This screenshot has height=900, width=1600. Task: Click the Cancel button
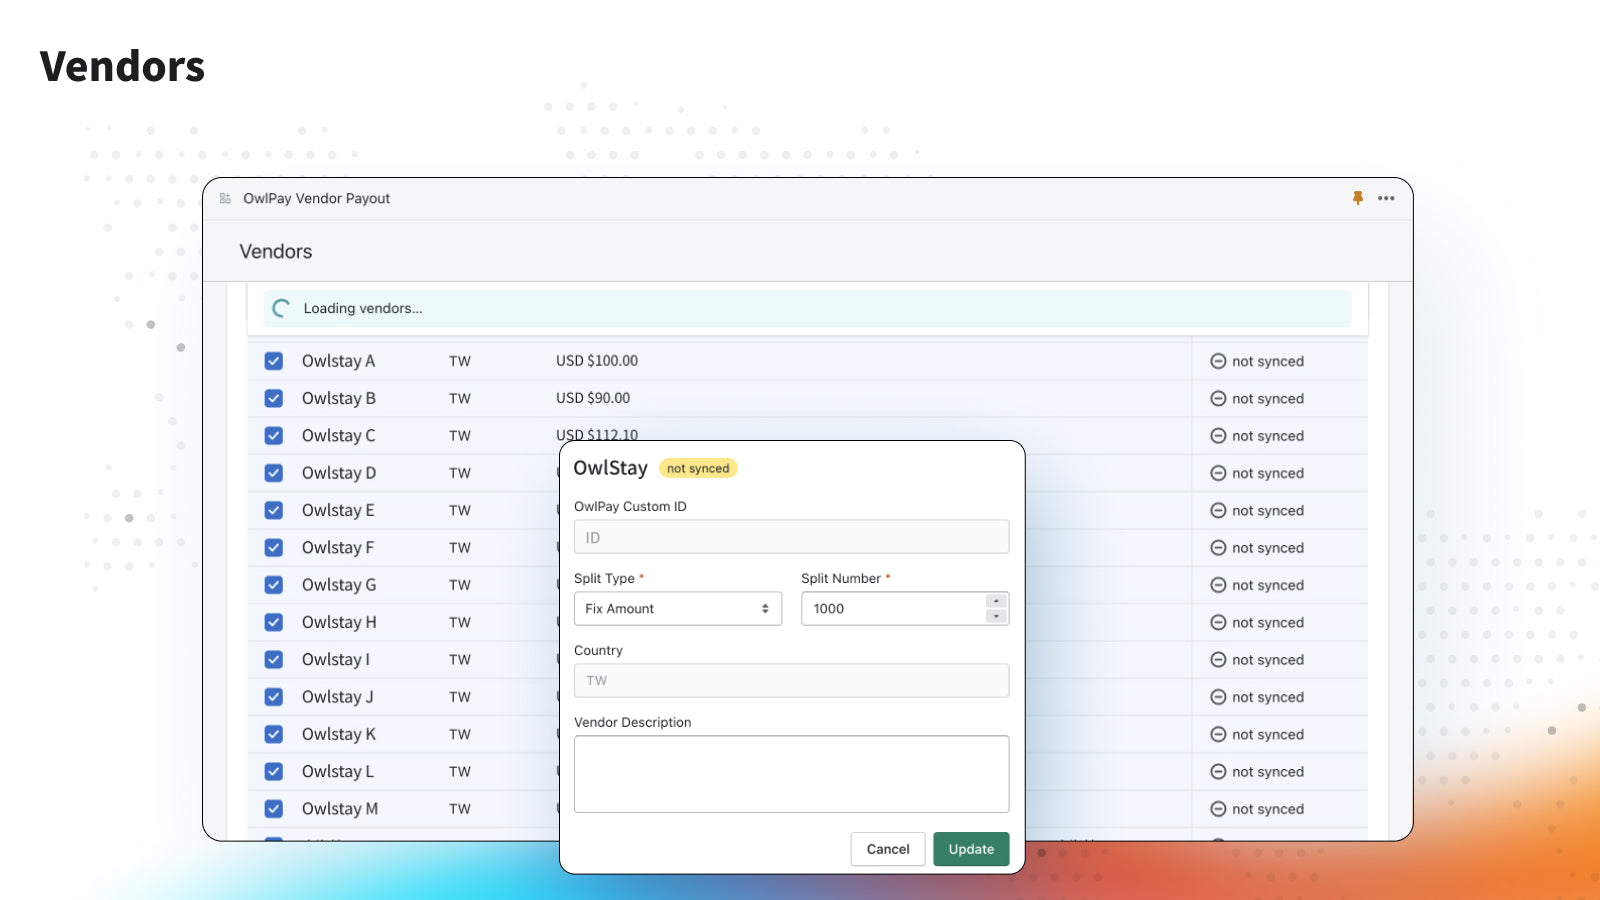click(887, 848)
